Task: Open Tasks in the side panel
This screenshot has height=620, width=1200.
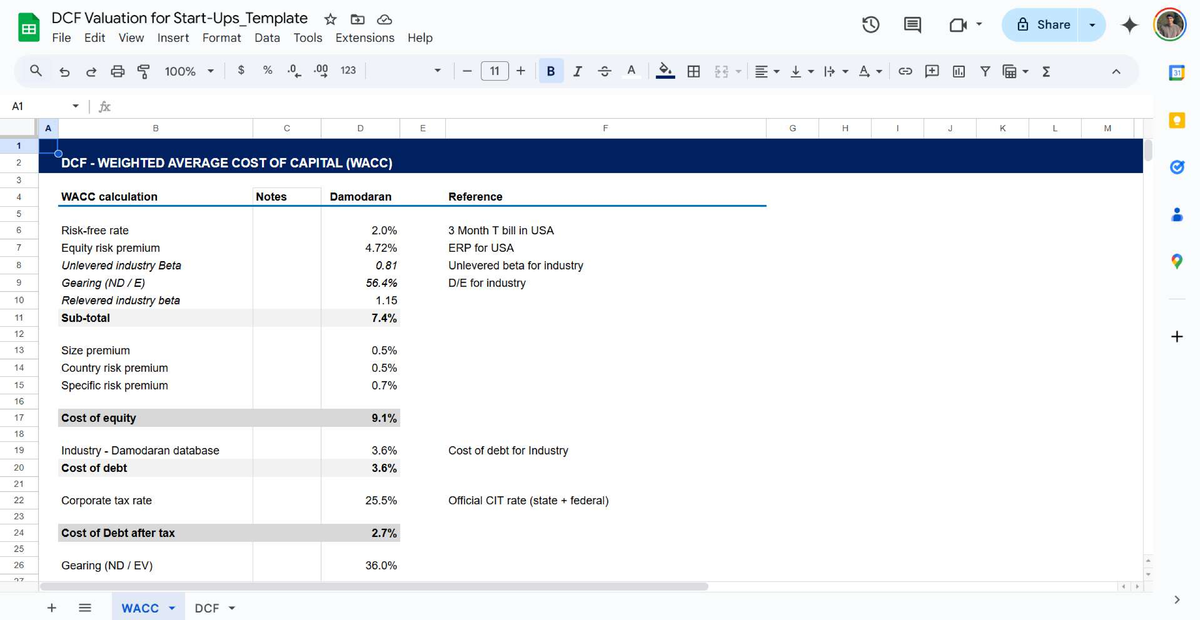Action: (1176, 167)
